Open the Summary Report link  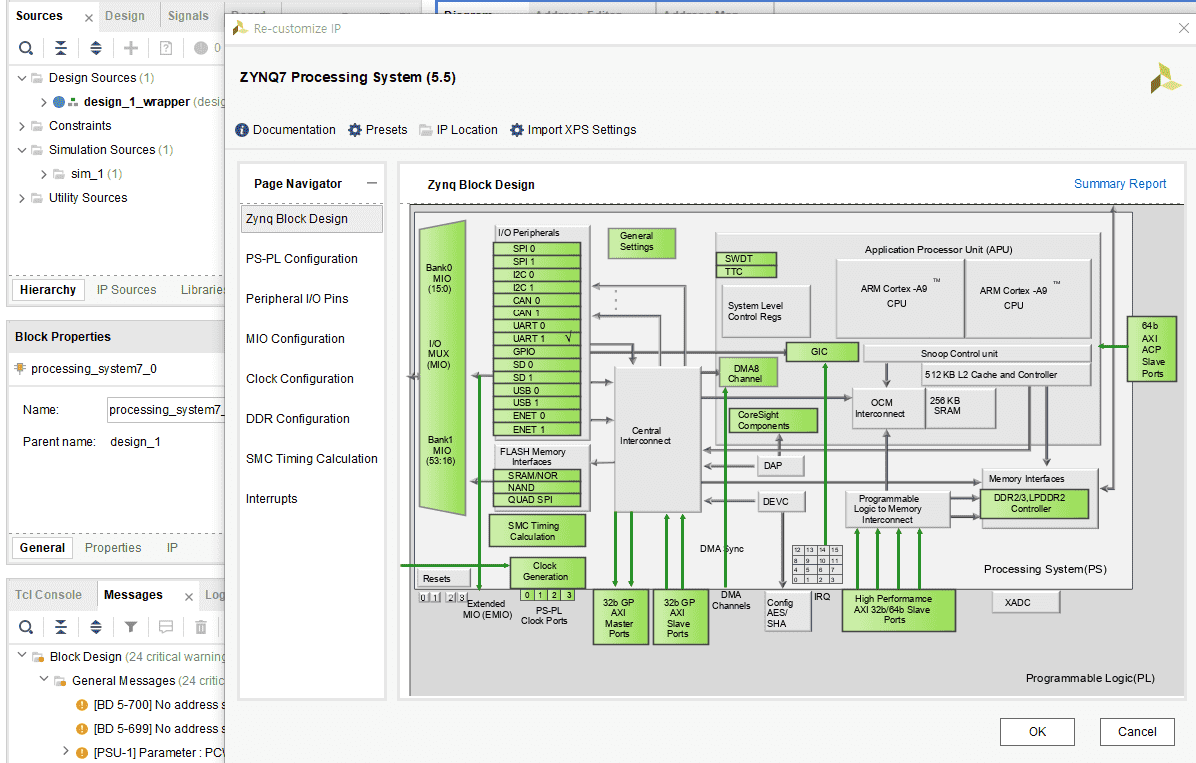coord(1120,184)
